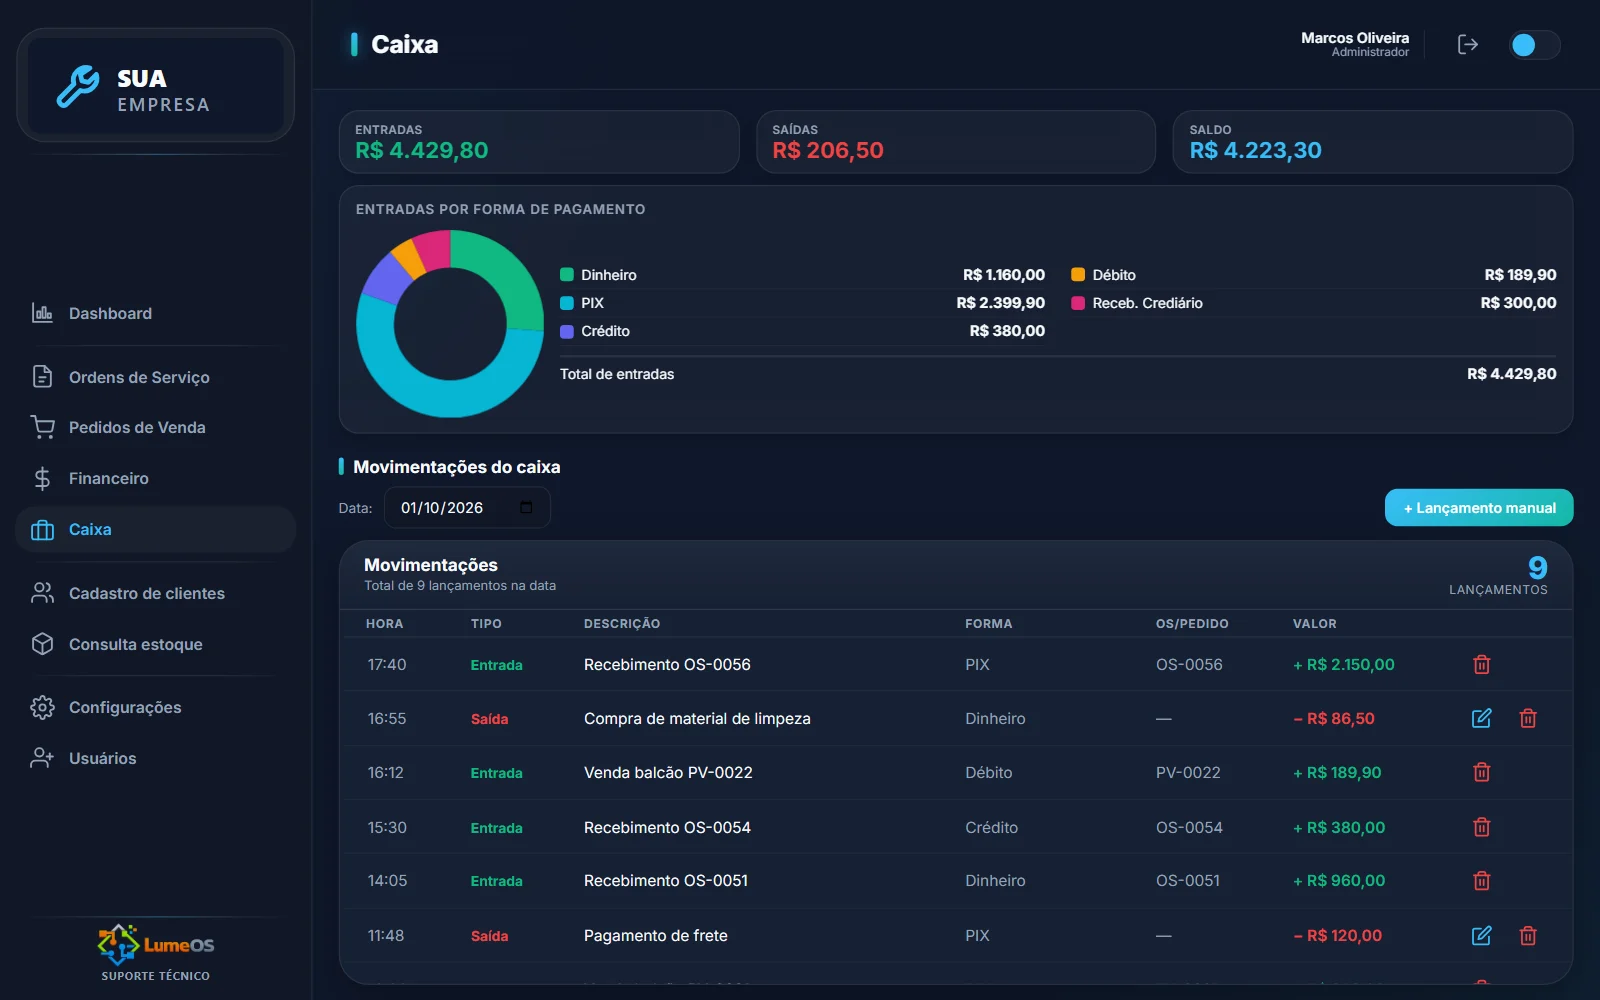This screenshot has width=1600, height=1000.
Task: Click the Débito orange legend swatch
Action: pyautogui.click(x=1078, y=275)
